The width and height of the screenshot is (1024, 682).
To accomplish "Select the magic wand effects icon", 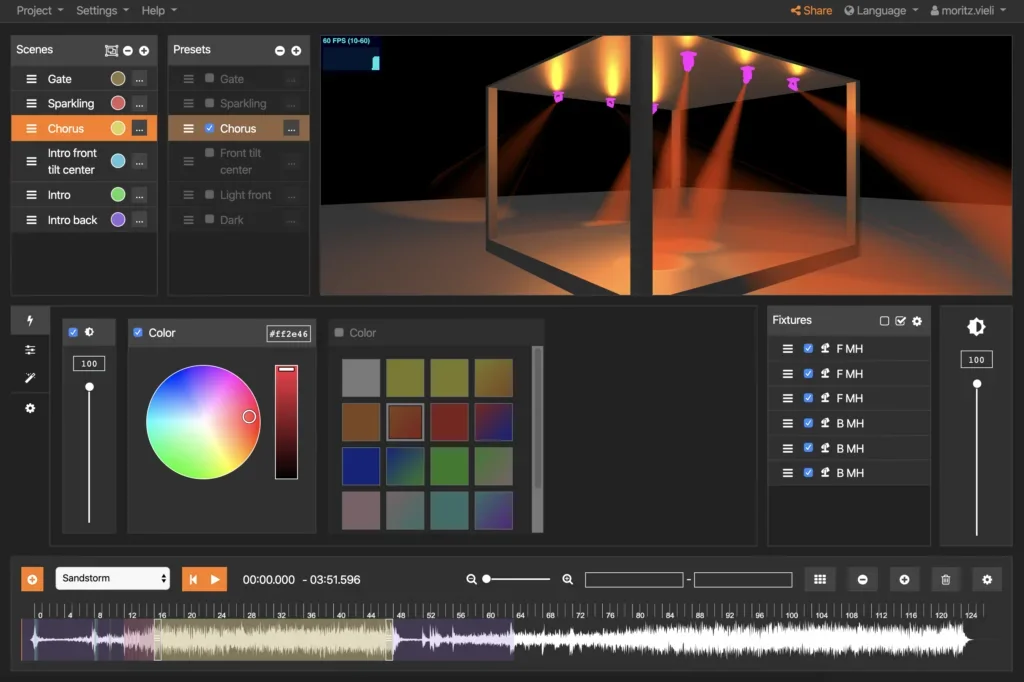I will pyautogui.click(x=30, y=378).
